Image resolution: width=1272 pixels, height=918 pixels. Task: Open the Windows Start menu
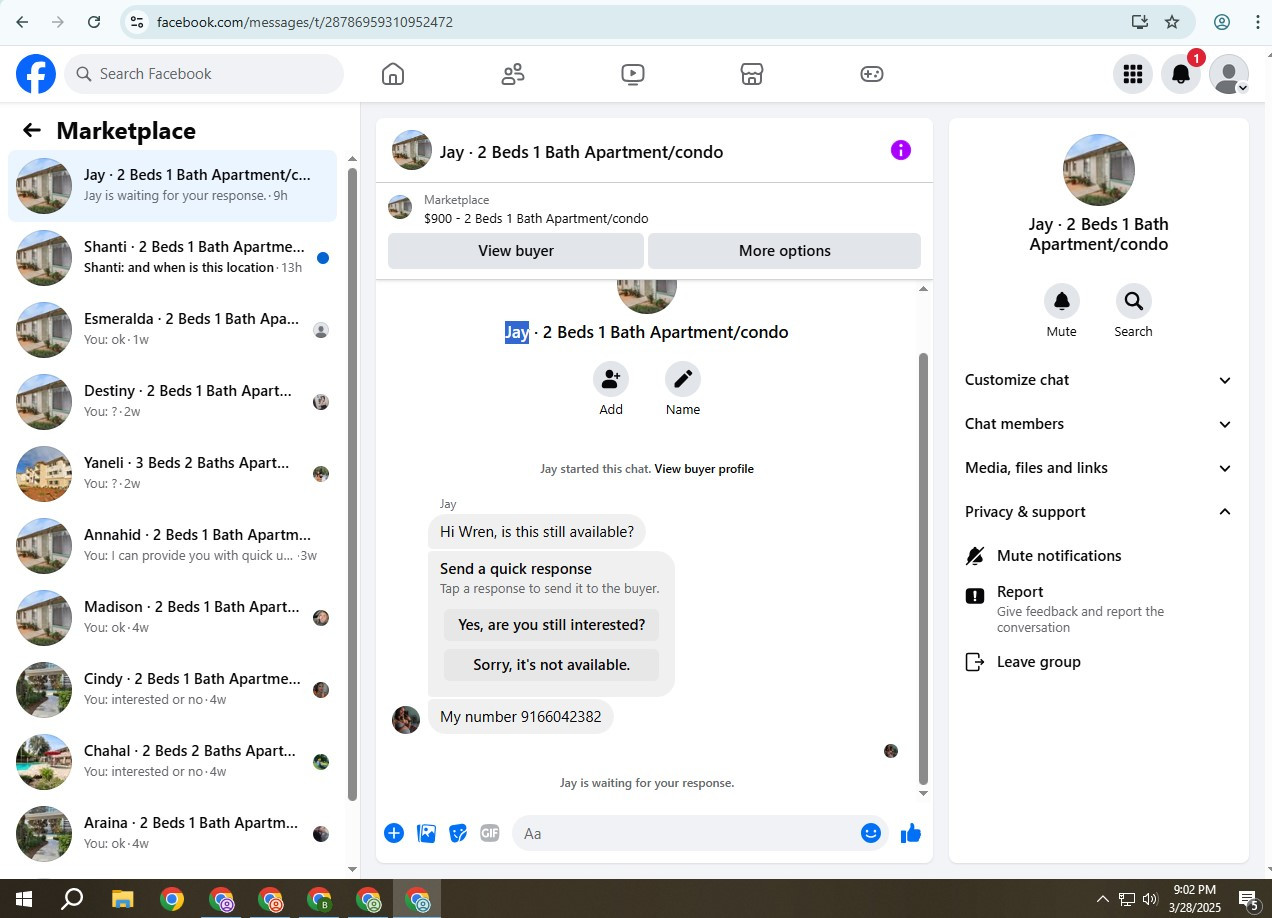tap(23, 898)
